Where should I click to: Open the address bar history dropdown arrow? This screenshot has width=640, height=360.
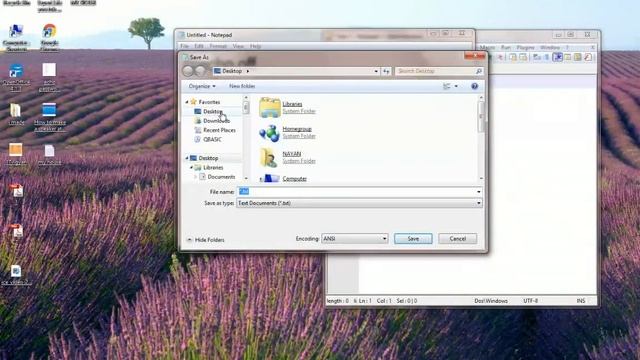(x=376, y=71)
